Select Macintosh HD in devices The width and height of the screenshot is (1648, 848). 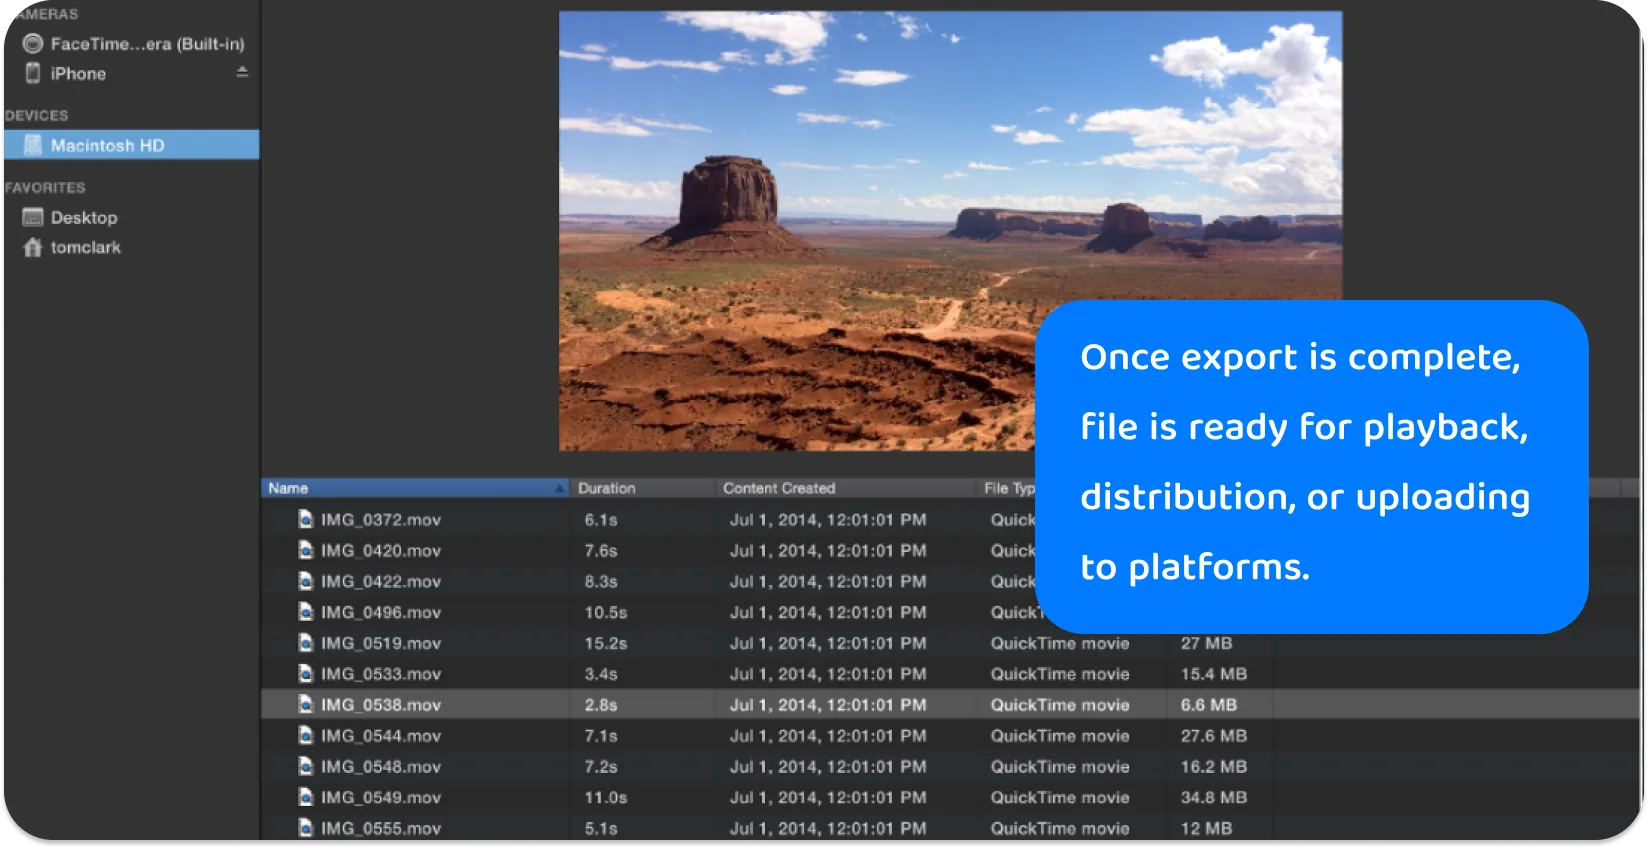coord(132,145)
